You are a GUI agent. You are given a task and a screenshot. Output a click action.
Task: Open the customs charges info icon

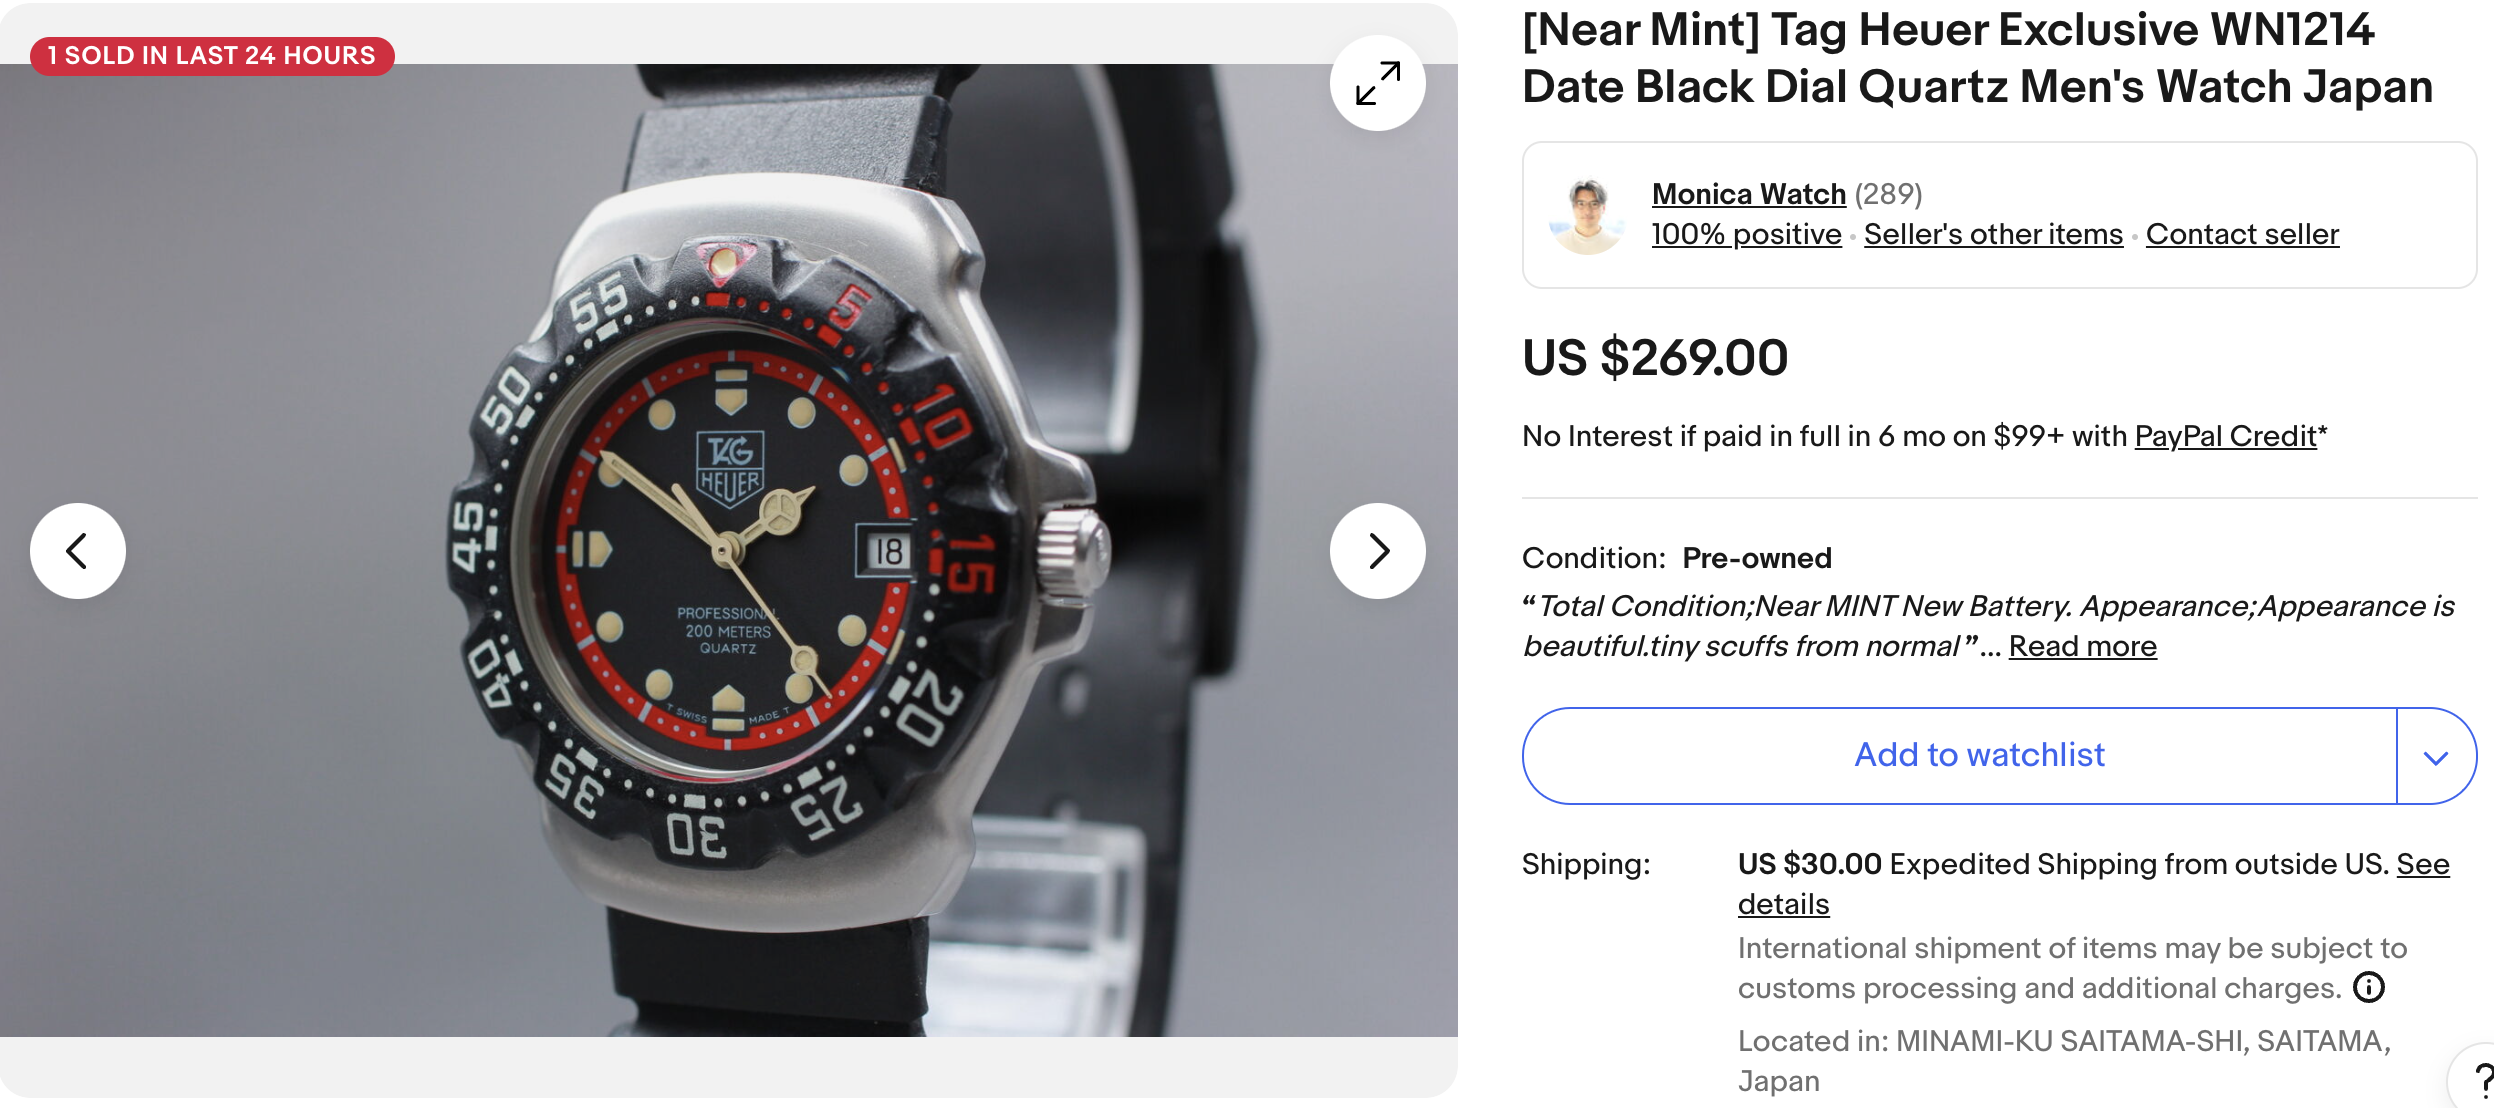point(2369,988)
